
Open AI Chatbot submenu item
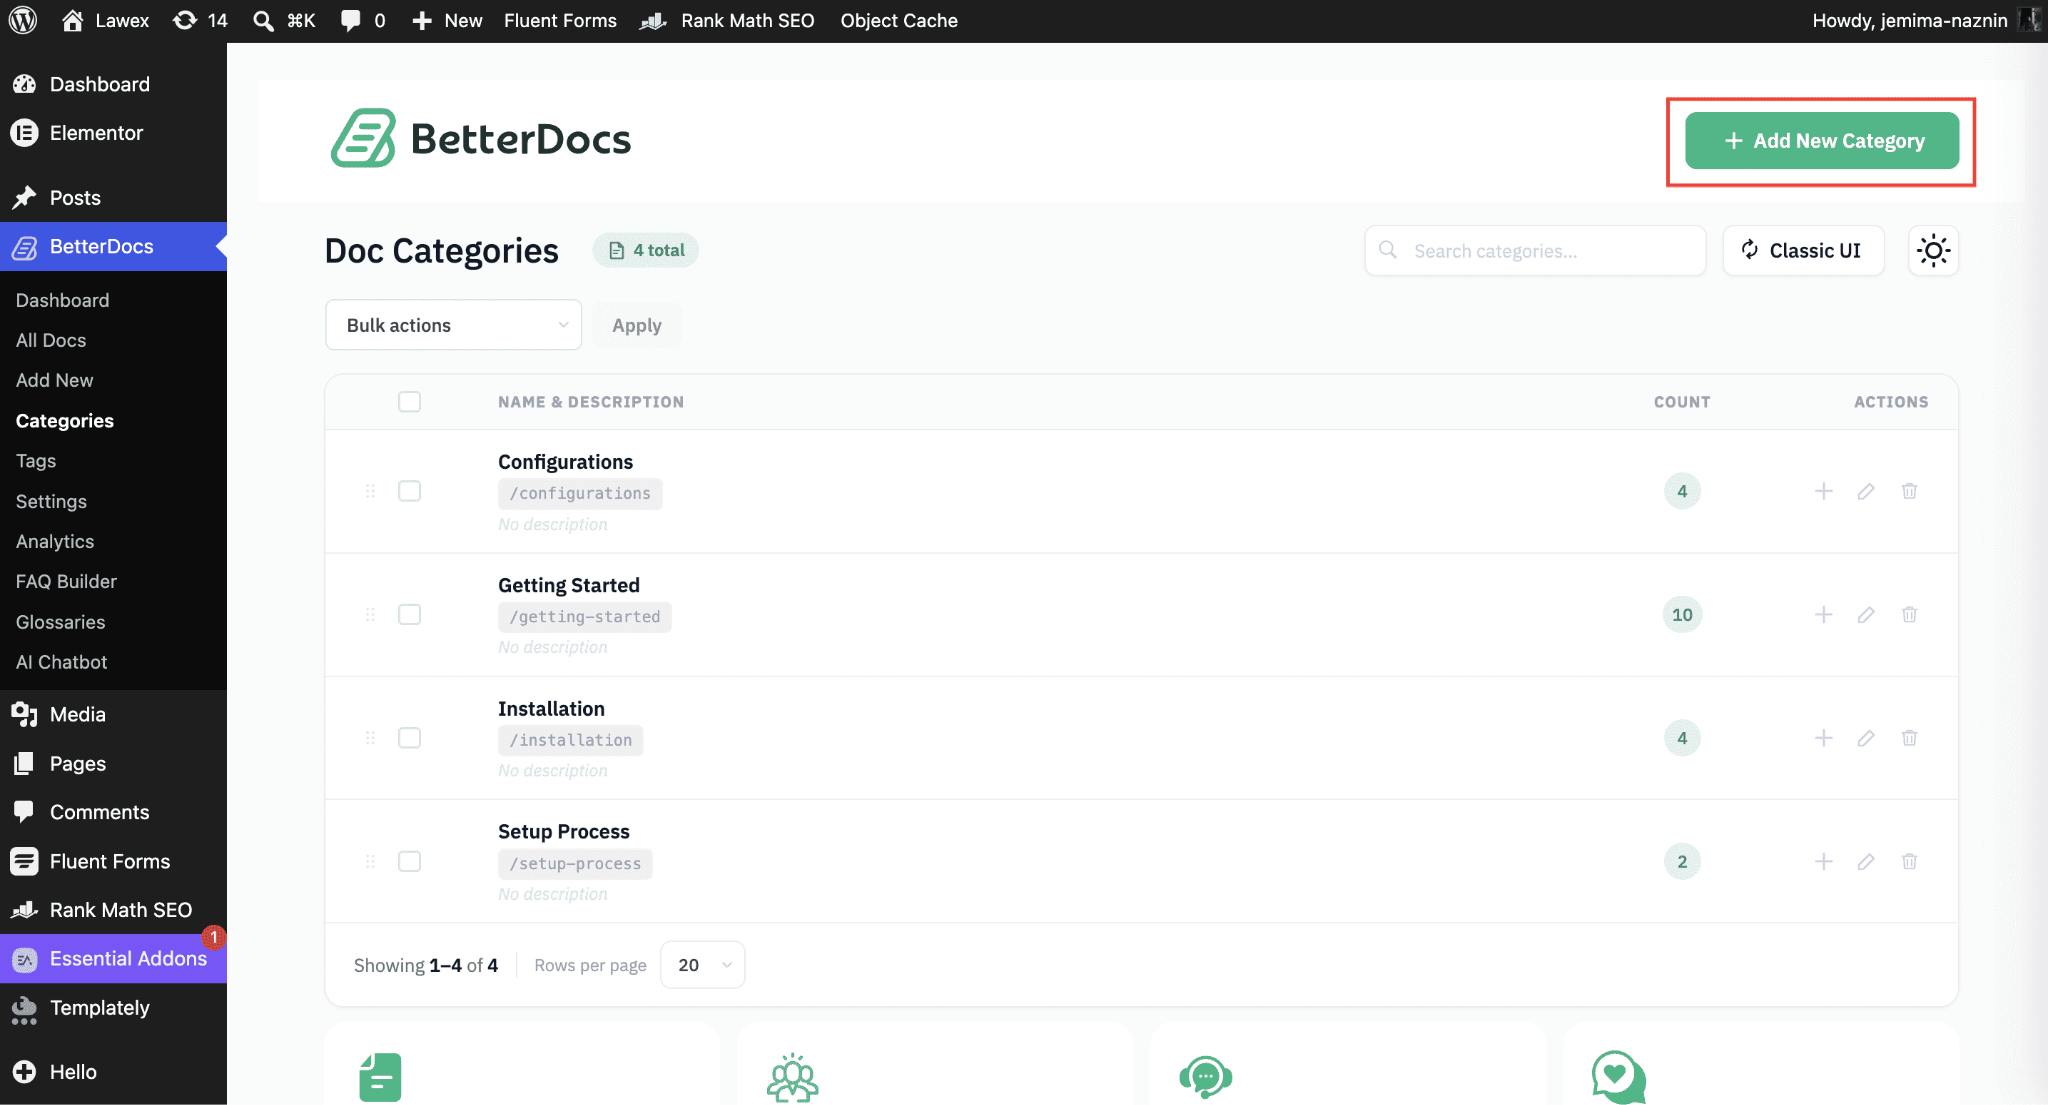click(61, 662)
